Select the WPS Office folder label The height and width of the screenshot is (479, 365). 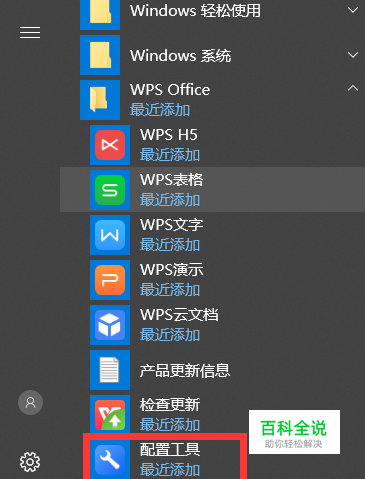click(170, 90)
